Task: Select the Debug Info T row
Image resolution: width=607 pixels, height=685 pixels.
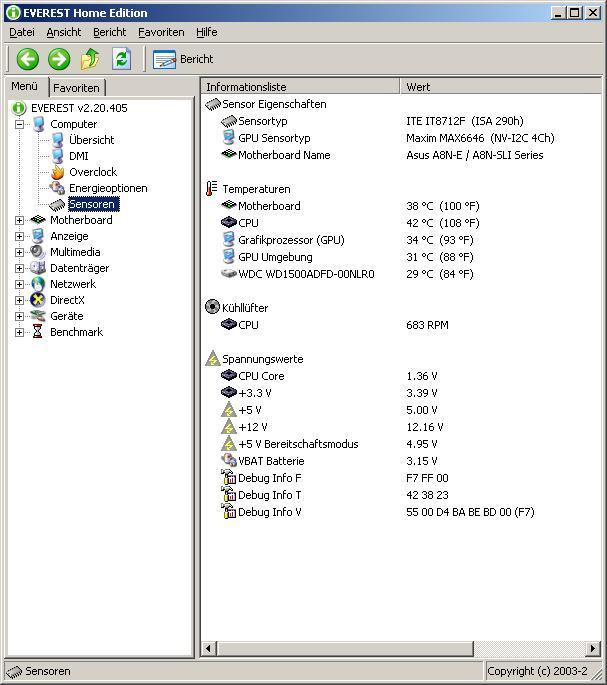Action: (401, 495)
